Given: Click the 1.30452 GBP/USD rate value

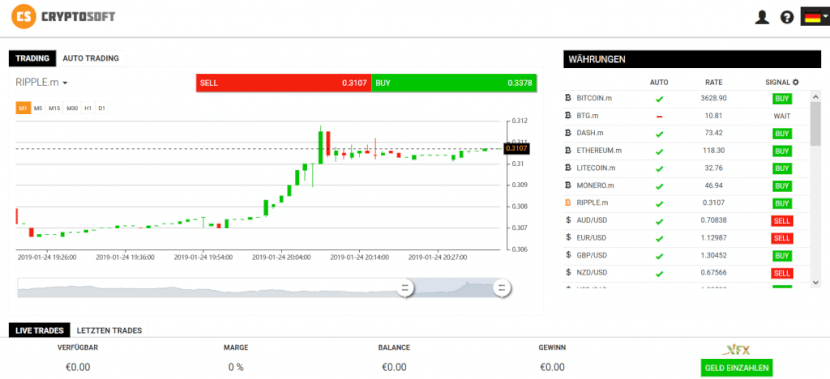Looking at the screenshot, I should (x=714, y=255).
